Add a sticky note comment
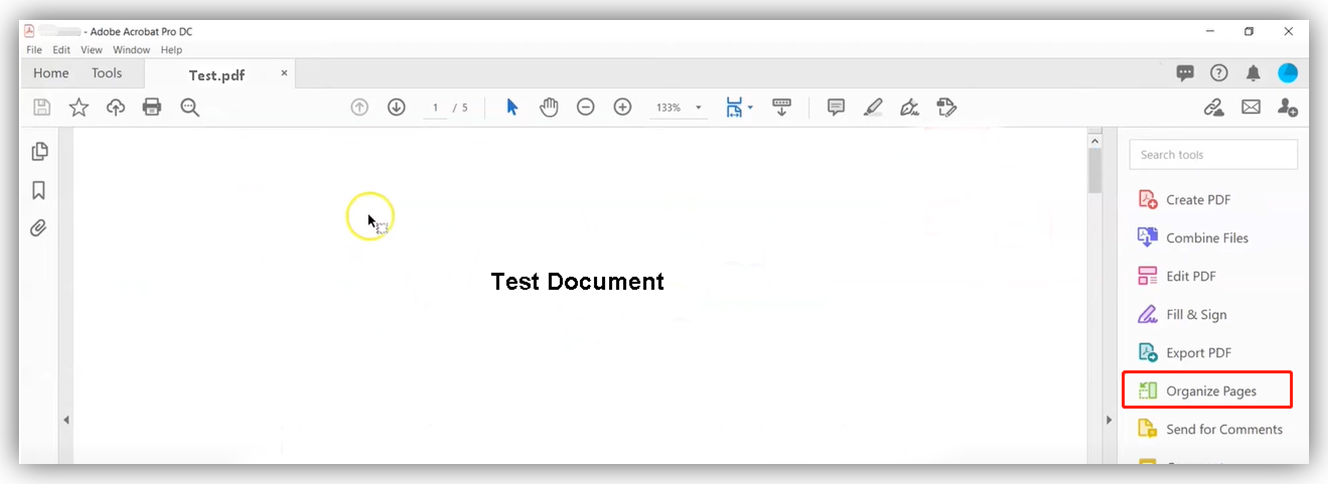The image size is (1328, 484). pyautogui.click(x=836, y=107)
